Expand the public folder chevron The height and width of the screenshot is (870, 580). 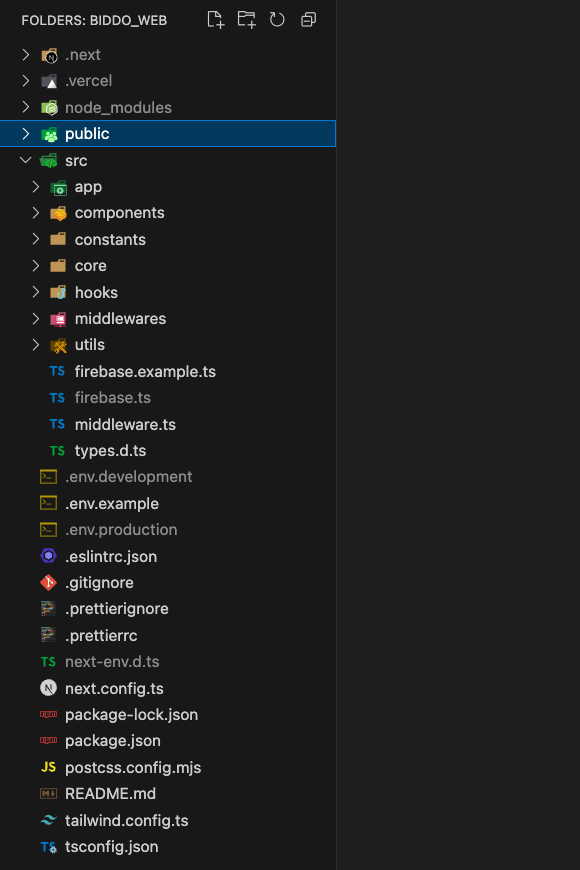point(26,134)
